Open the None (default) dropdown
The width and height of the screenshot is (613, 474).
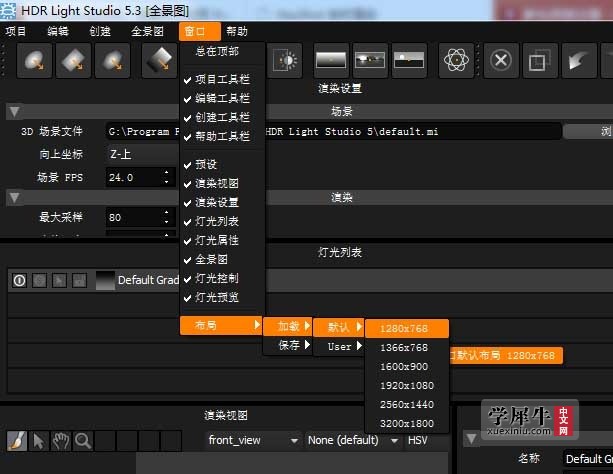353,440
